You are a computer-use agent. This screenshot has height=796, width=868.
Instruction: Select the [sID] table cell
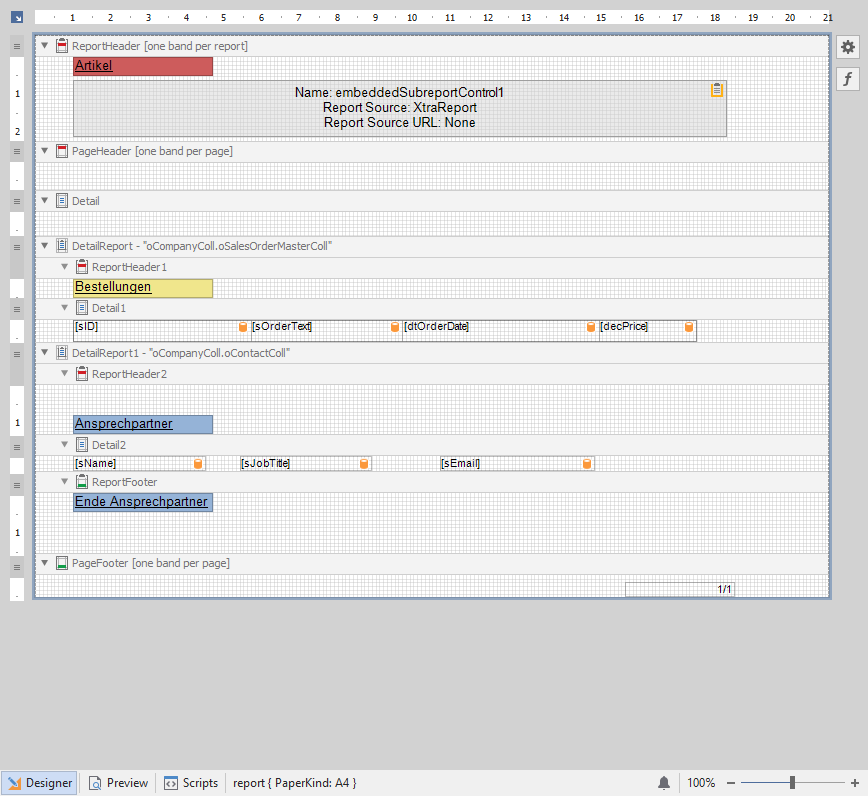point(162,330)
